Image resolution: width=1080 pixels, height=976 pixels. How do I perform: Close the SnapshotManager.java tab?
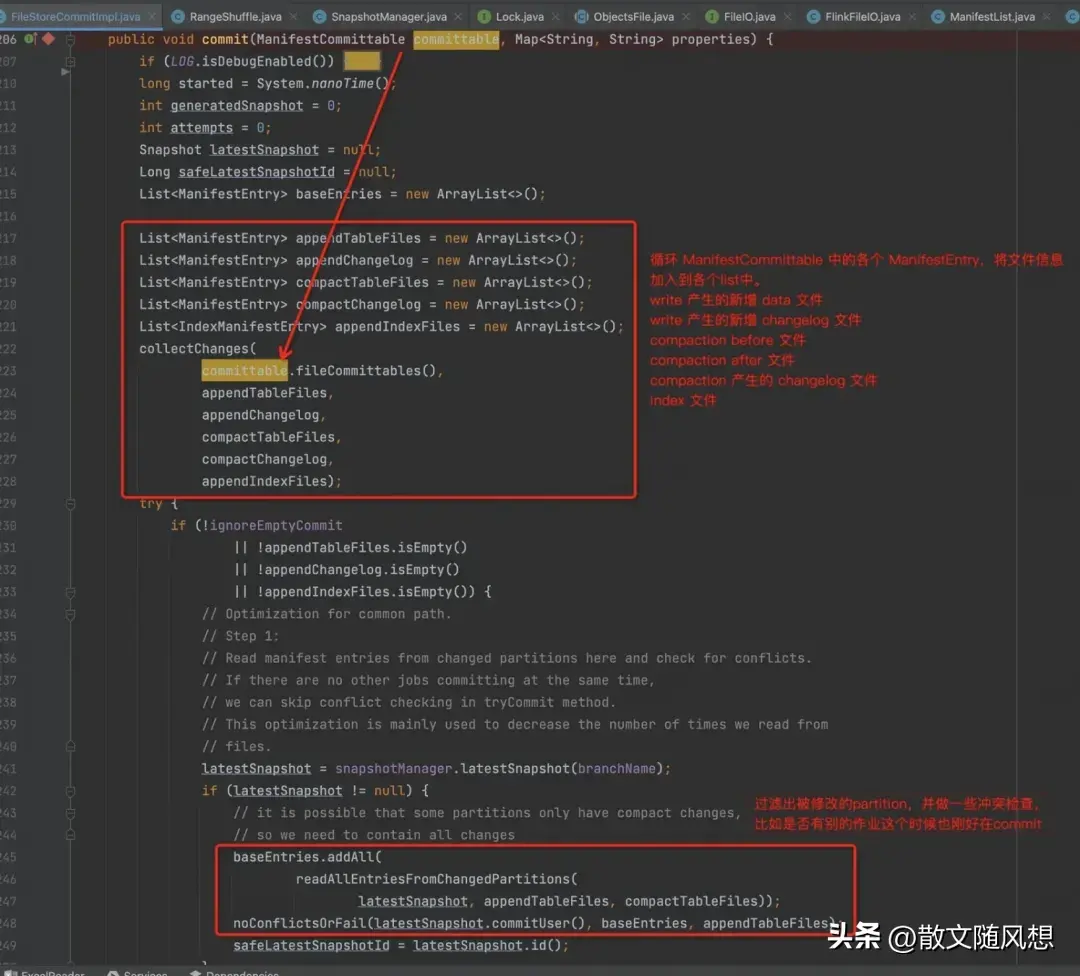[458, 17]
